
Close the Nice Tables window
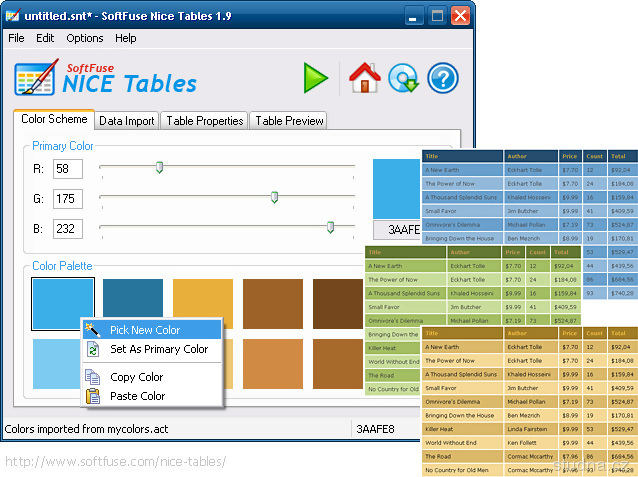(461, 16)
